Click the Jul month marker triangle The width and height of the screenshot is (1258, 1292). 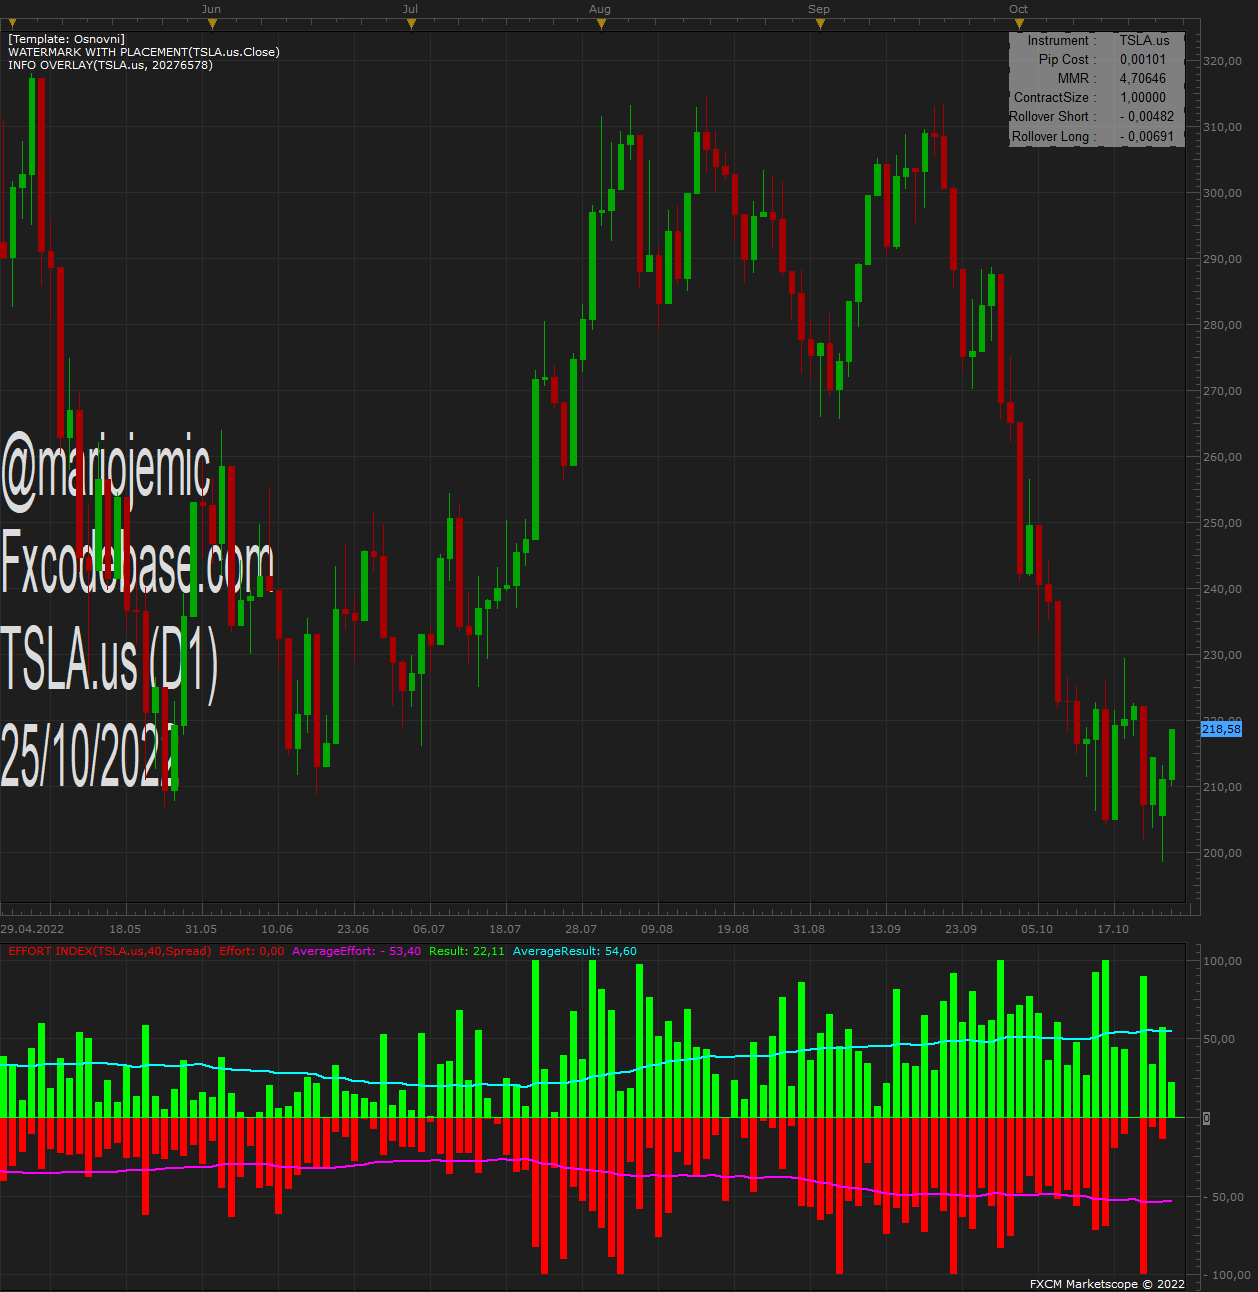pyautogui.click(x=411, y=24)
